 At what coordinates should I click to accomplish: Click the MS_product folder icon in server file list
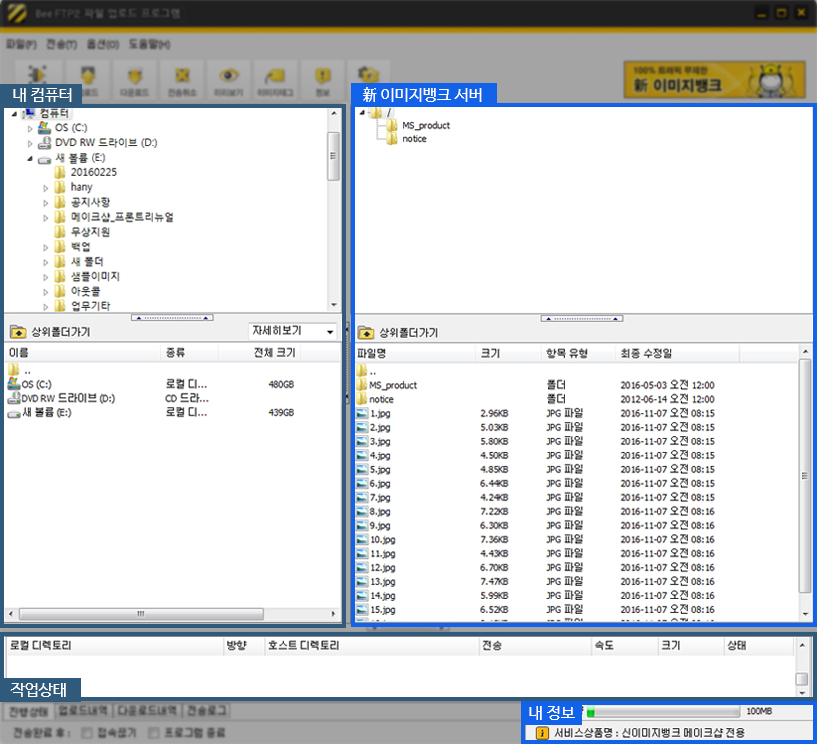[362, 385]
